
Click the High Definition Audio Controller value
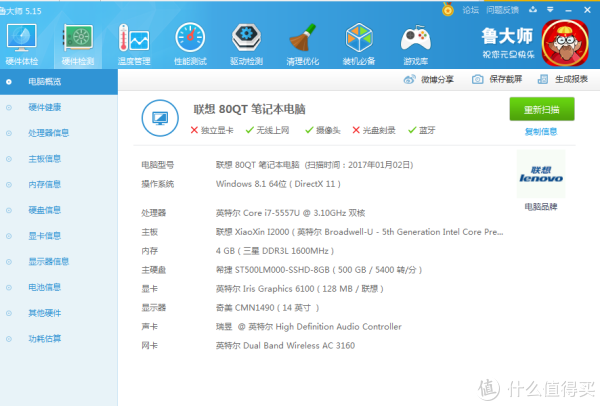(x=309, y=327)
